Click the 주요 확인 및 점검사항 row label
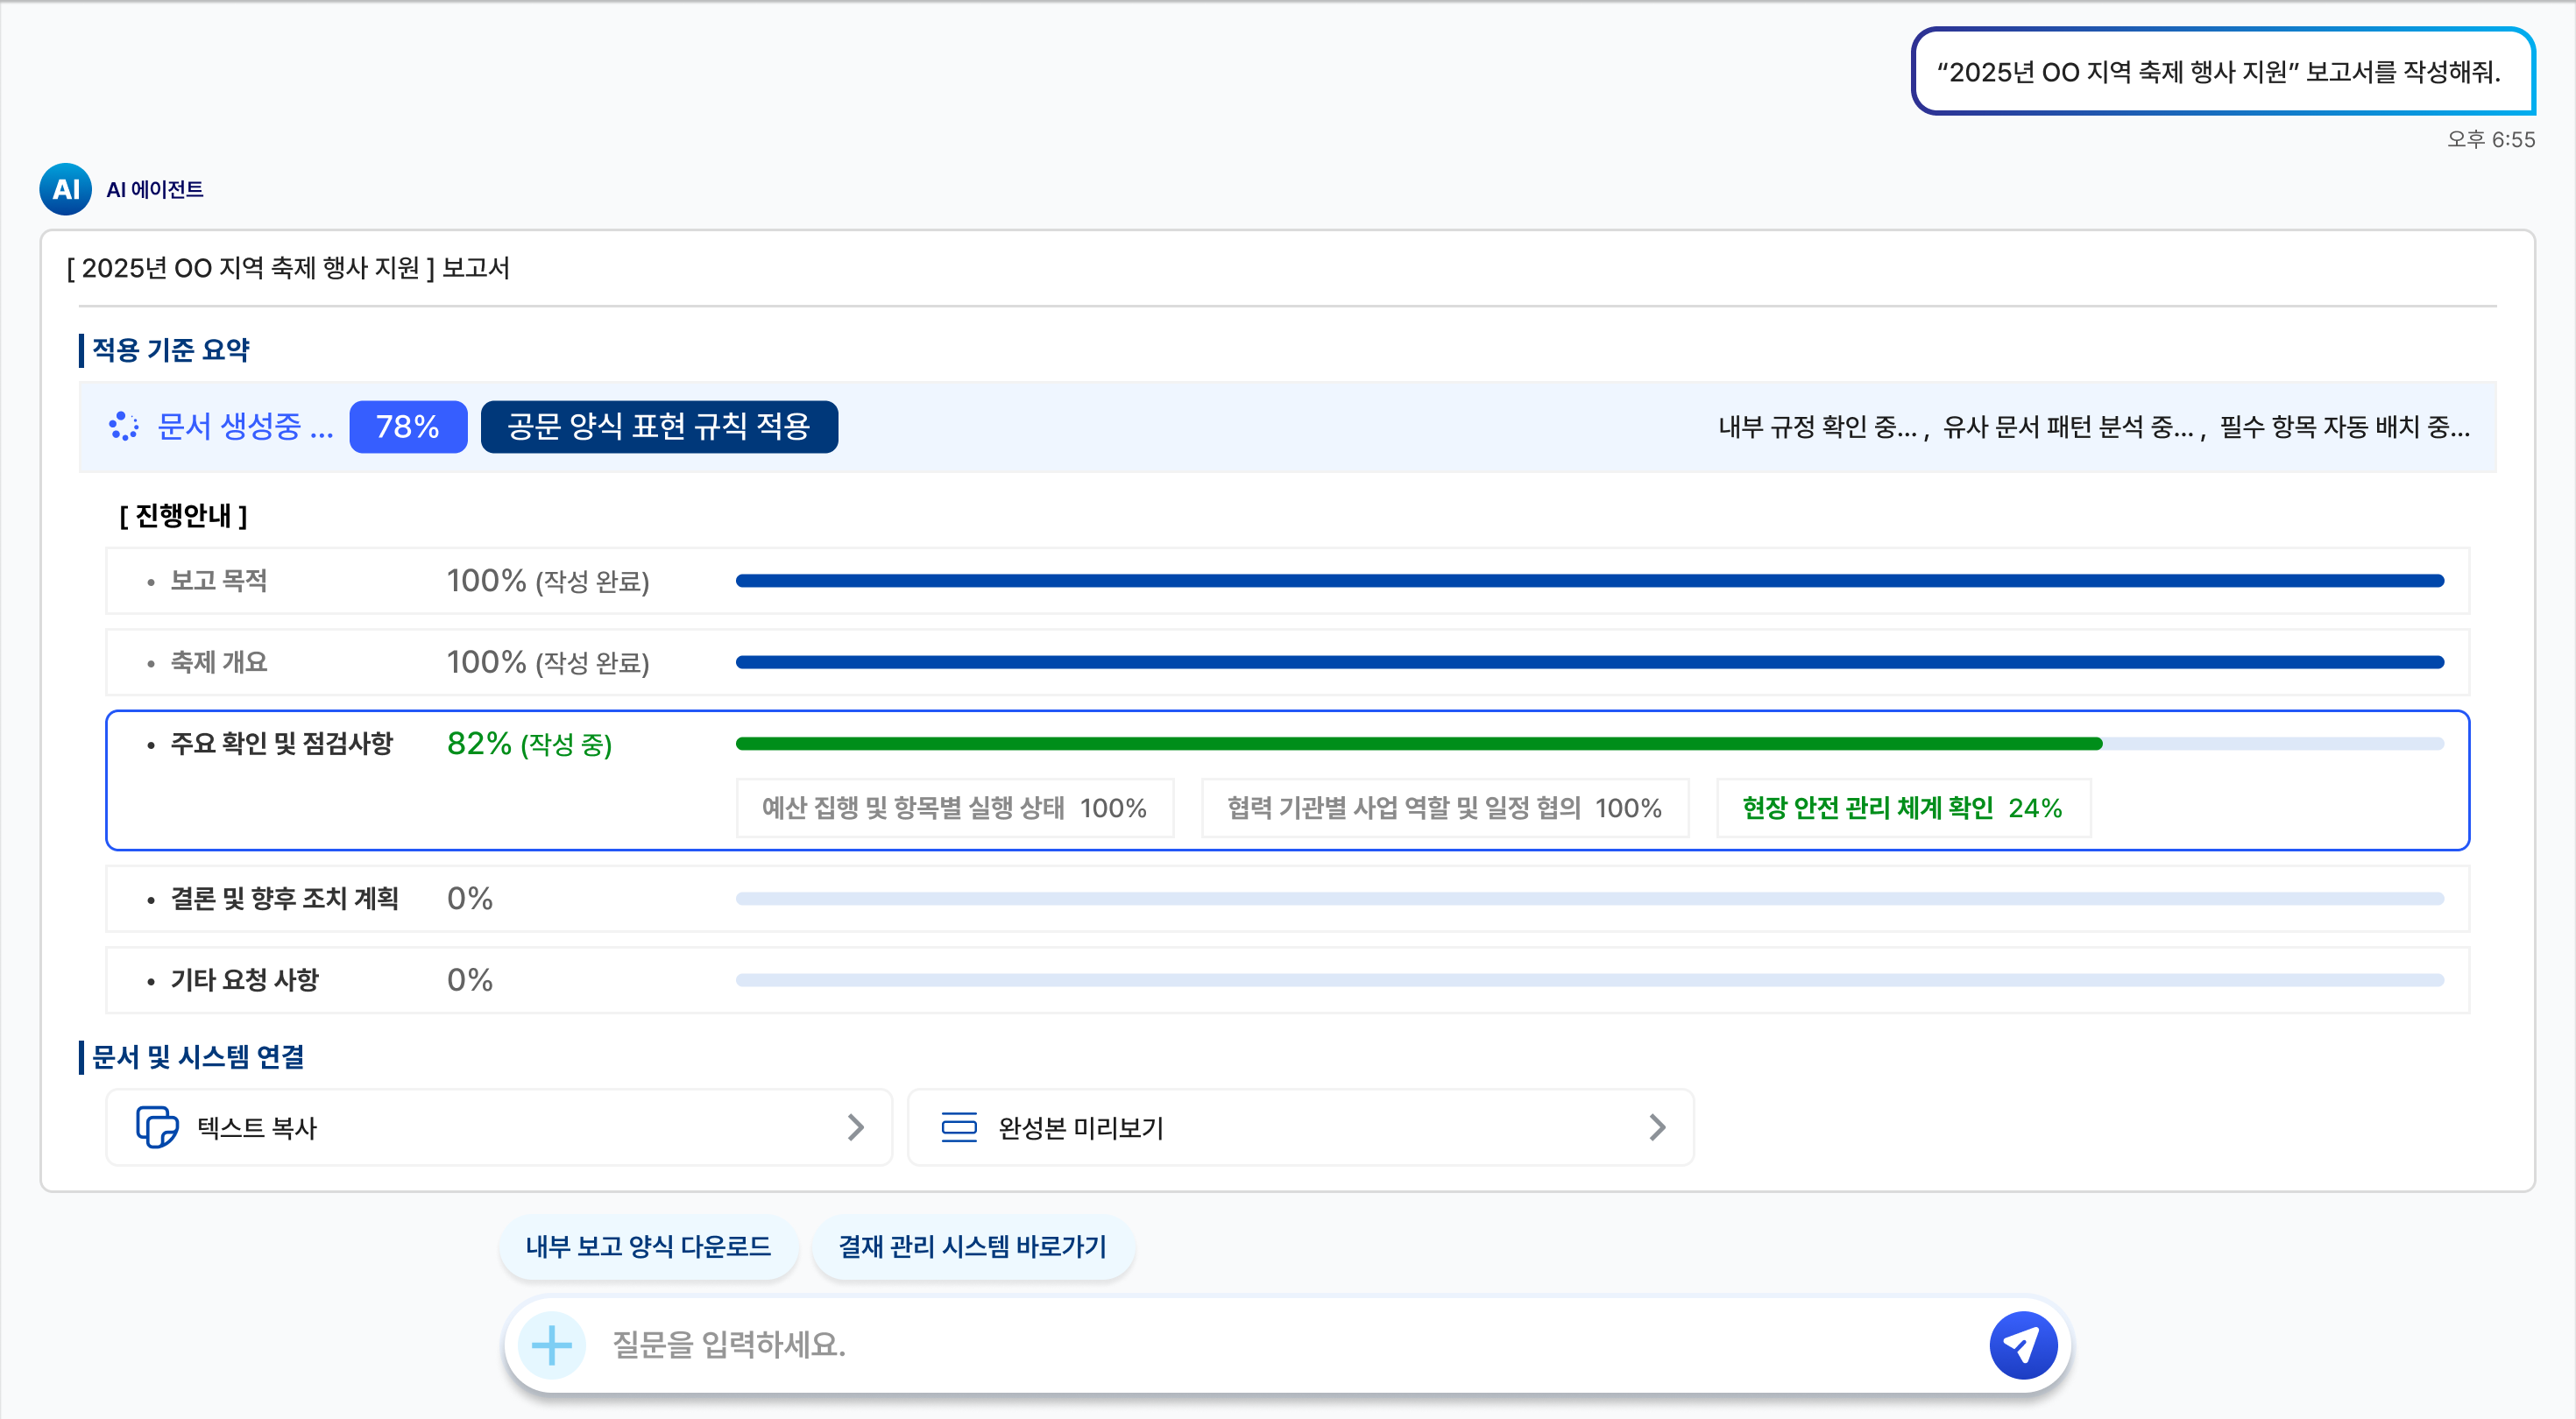 click(x=282, y=744)
